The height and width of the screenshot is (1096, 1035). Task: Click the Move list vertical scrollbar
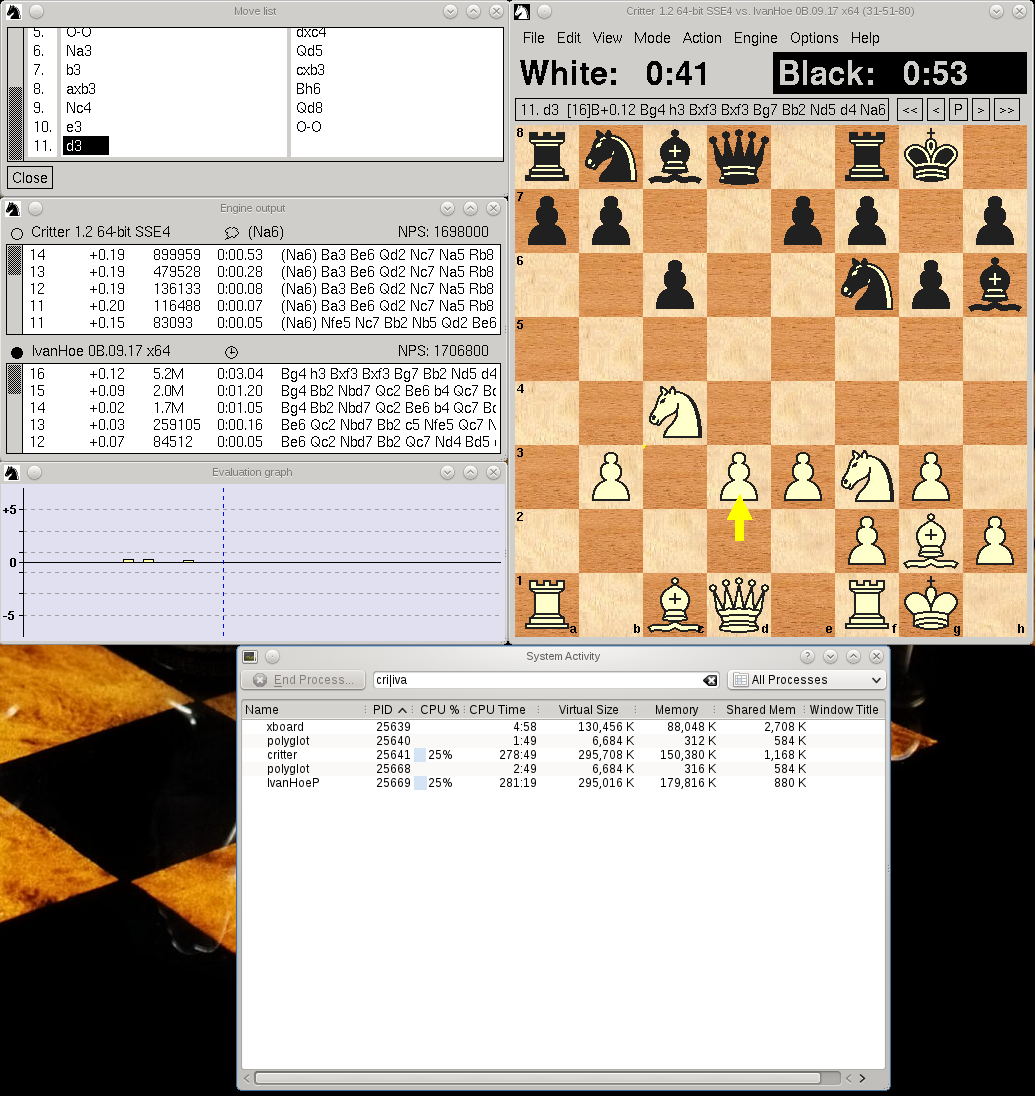click(x=15, y=94)
